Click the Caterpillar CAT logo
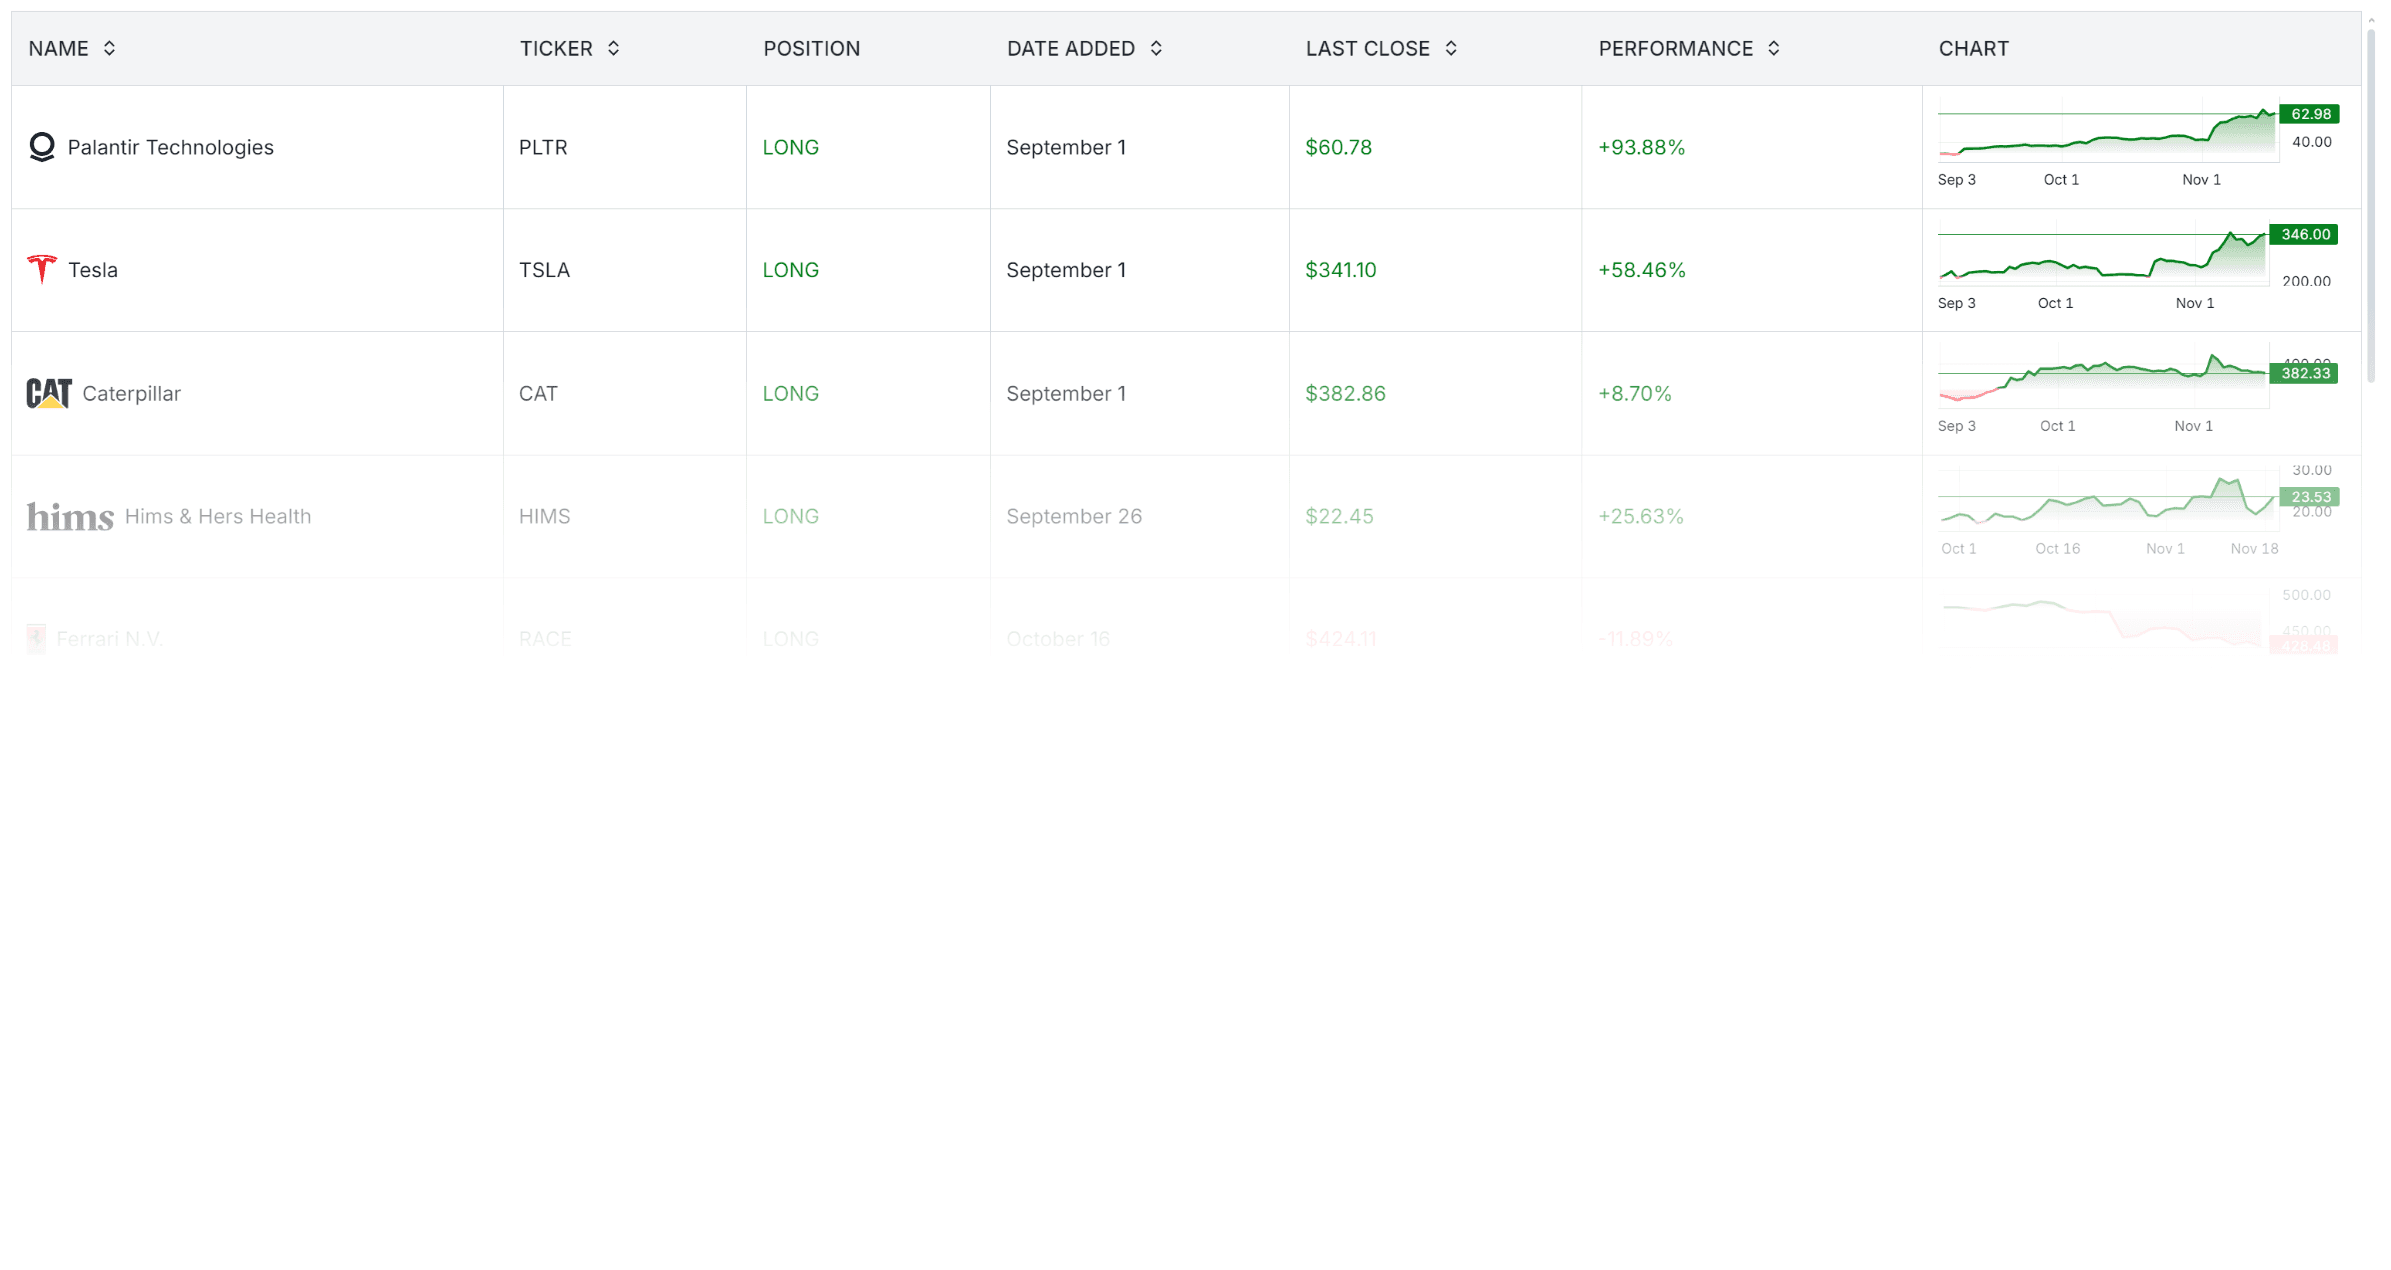The image size is (2391, 1270). click(x=49, y=393)
